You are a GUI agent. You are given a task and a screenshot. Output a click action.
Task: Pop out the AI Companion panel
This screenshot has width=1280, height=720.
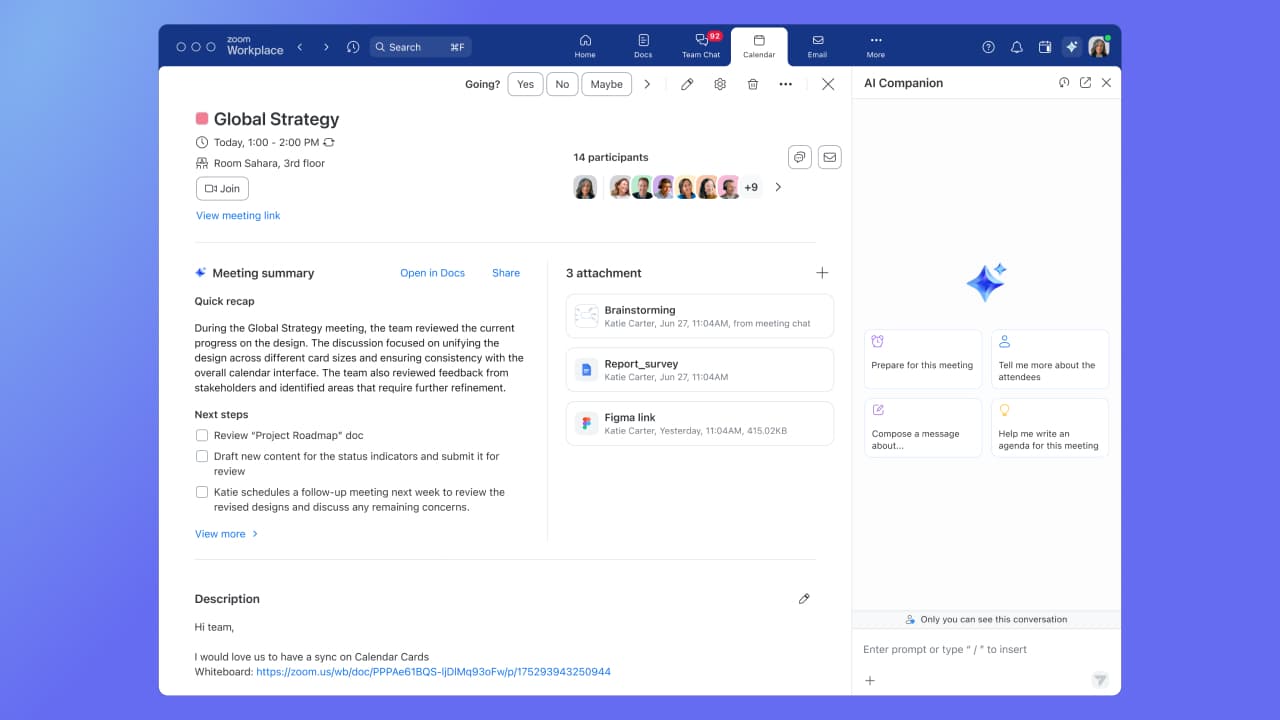(x=1085, y=83)
